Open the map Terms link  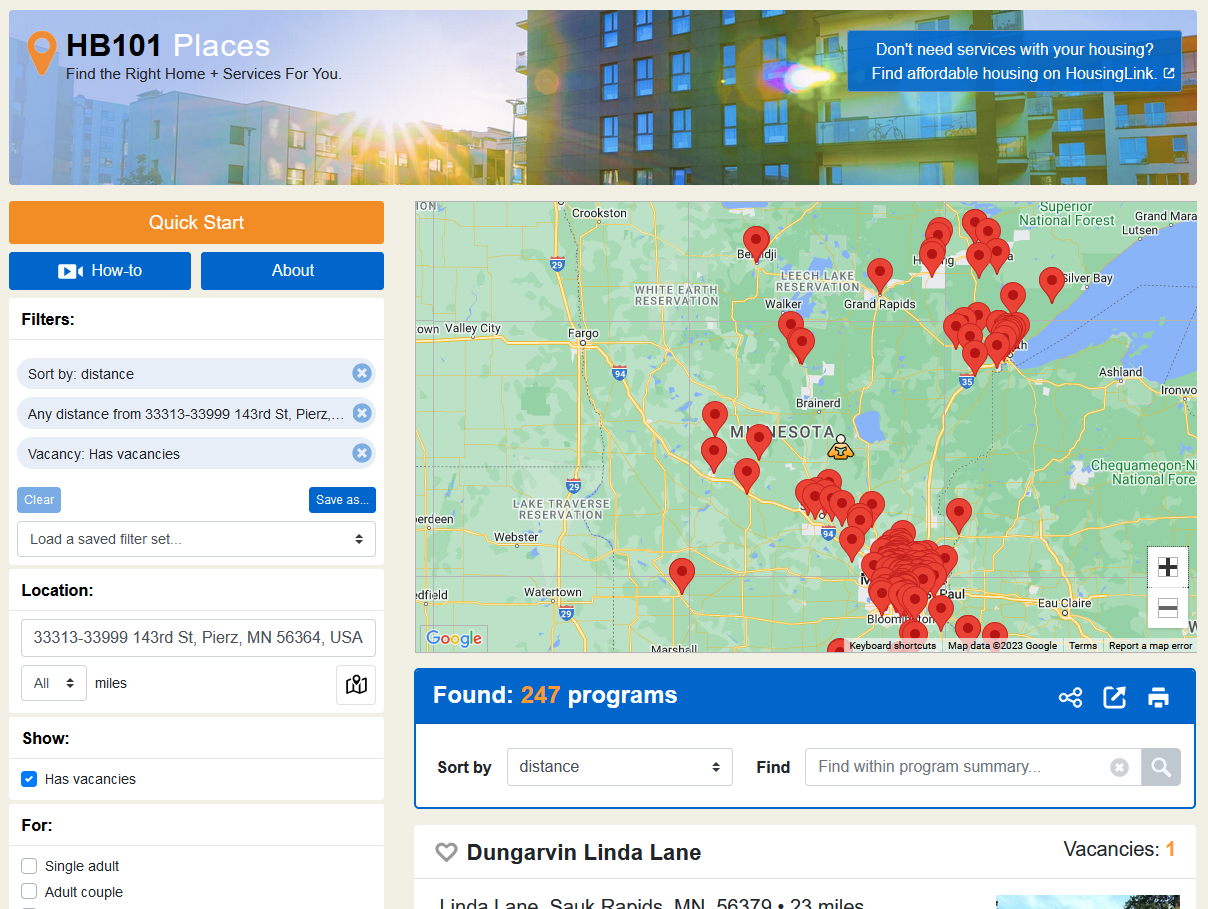coord(1083,646)
